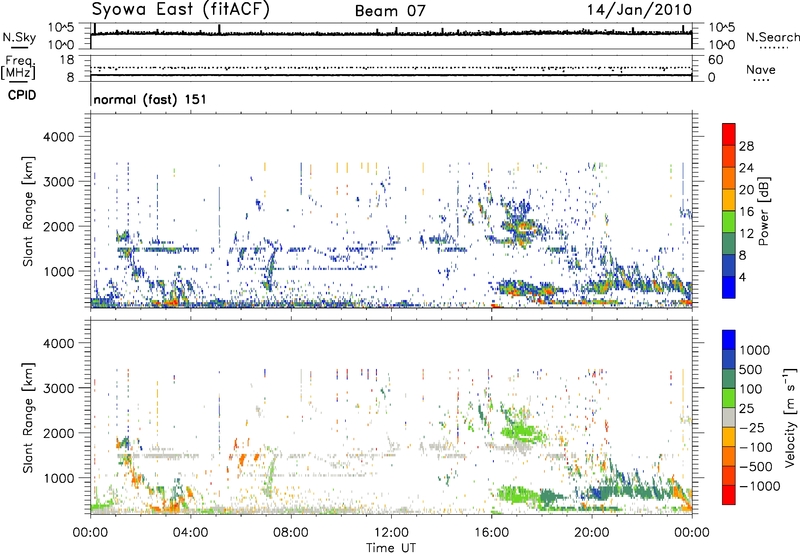
Task: Click the power panel 'Slant Range [km]' label
Action: pyautogui.click(x=28, y=211)
